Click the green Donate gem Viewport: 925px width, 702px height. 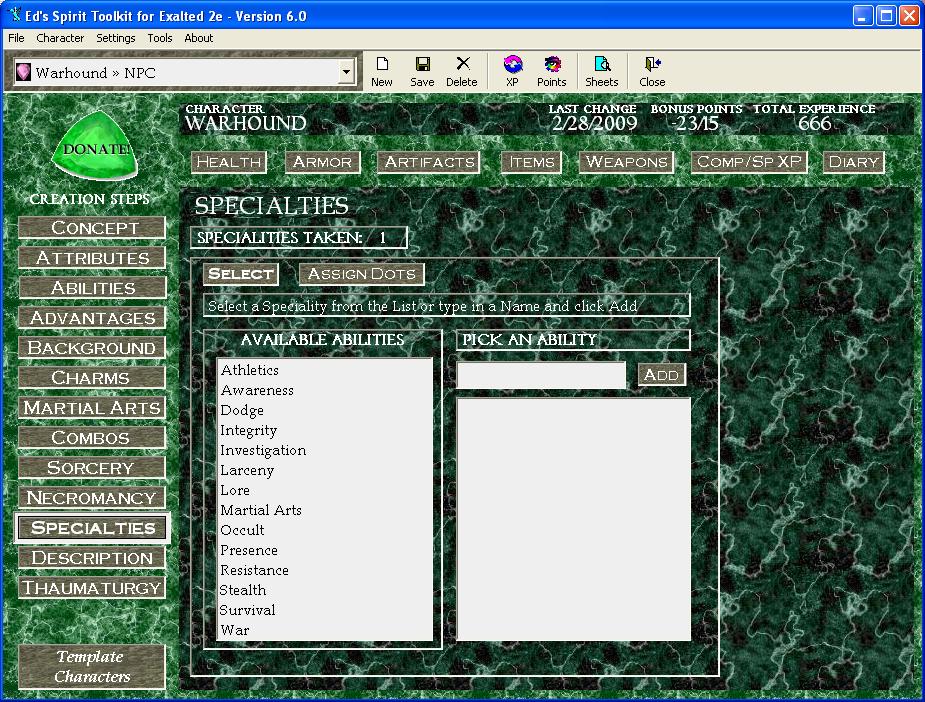click(x=94, y=146)
